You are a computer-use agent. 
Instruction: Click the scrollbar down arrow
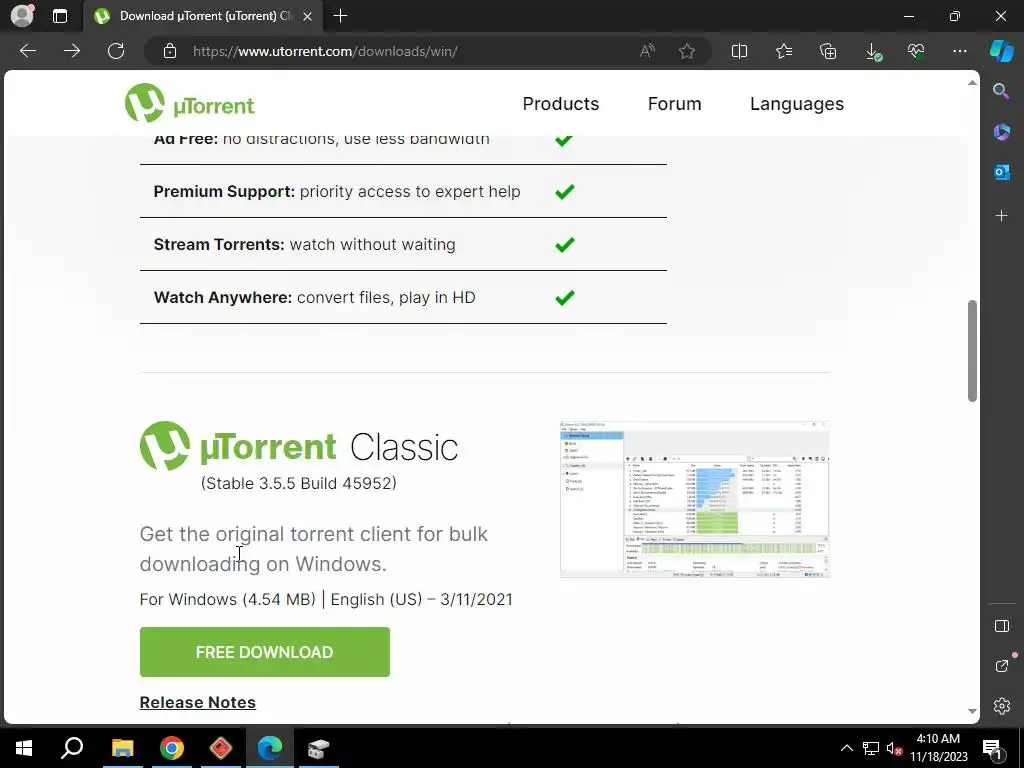click(x=972, y=711)
